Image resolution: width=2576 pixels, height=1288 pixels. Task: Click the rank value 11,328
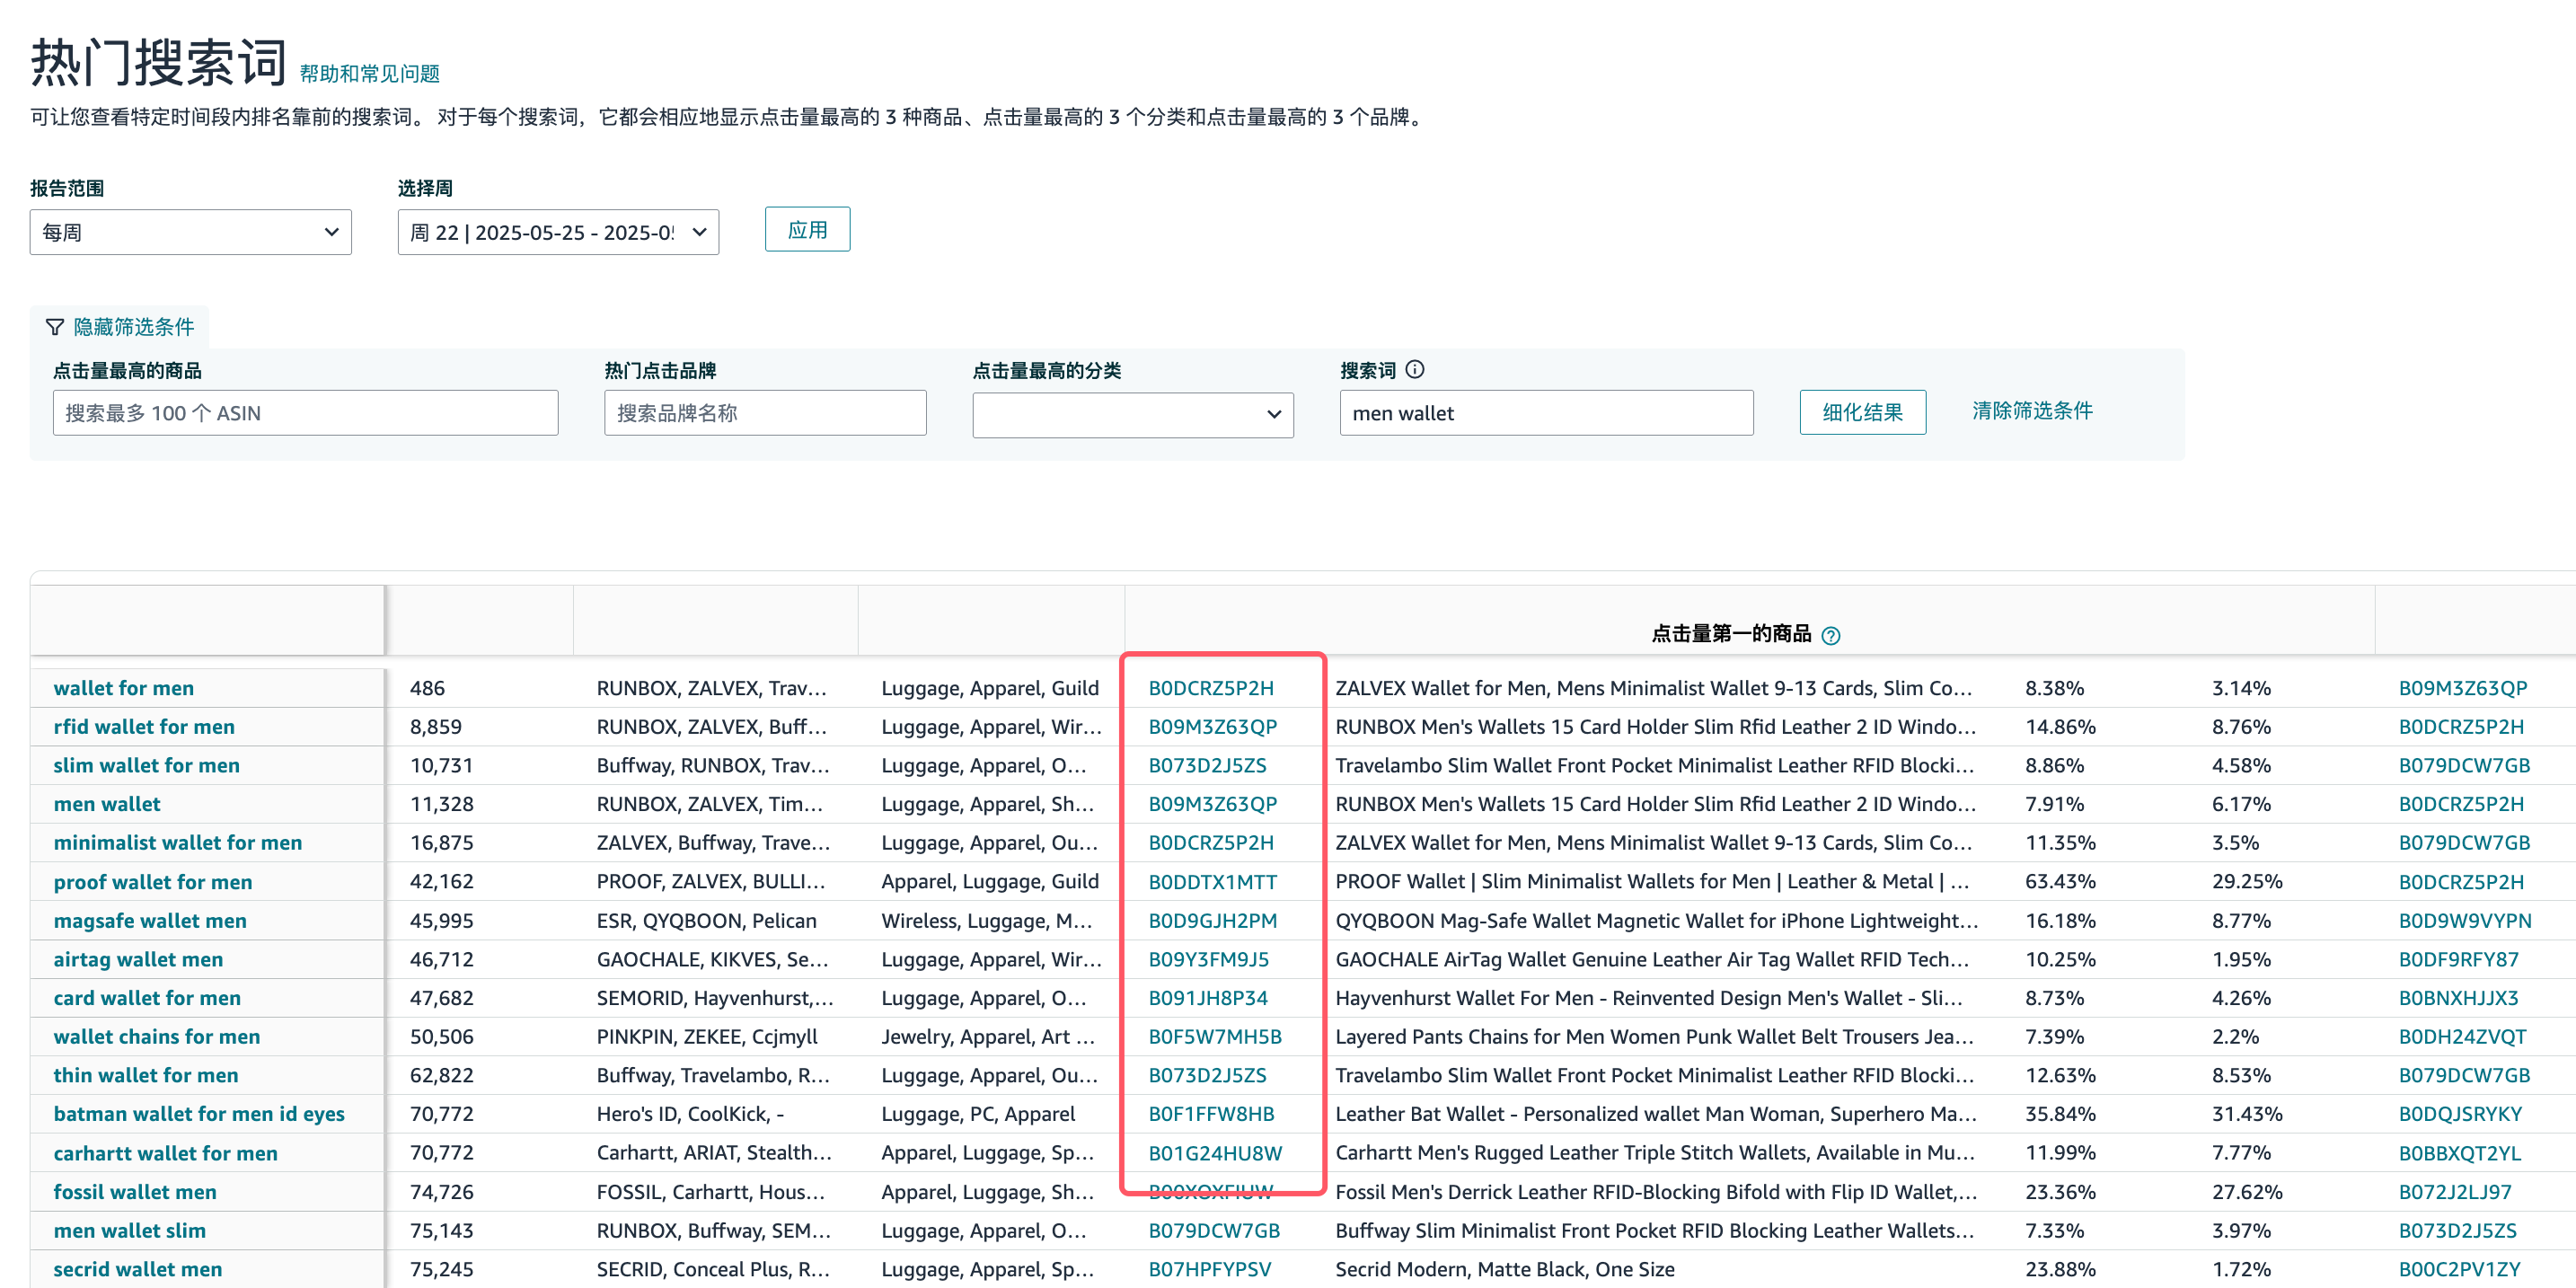[x=441, y=804]
